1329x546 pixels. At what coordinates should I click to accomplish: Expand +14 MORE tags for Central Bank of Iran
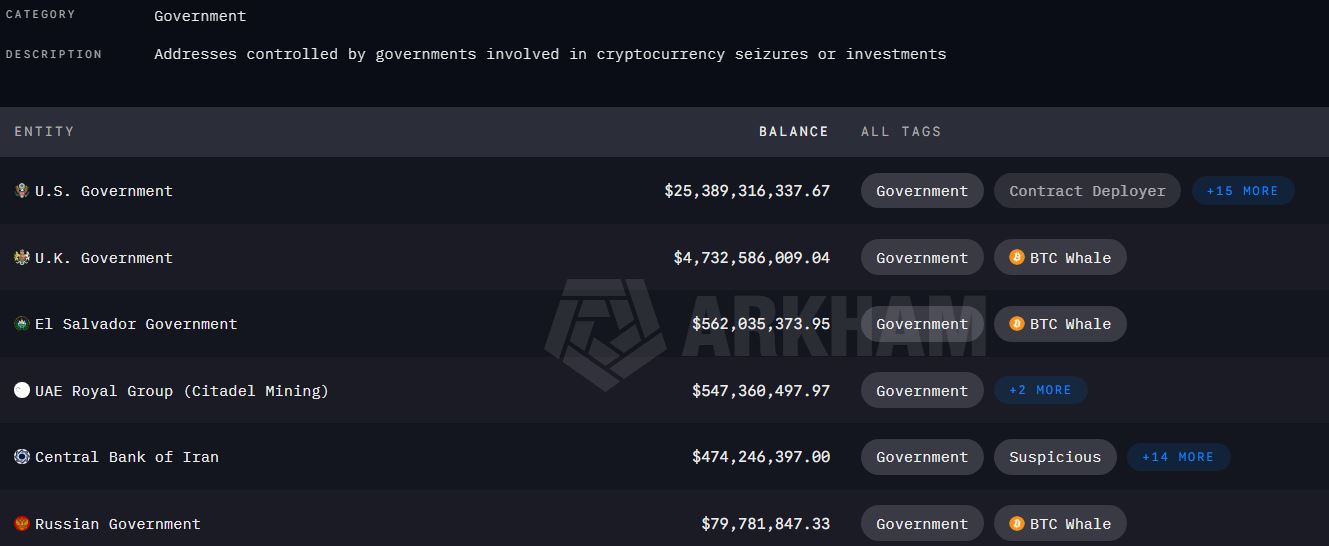[1178, 457]
